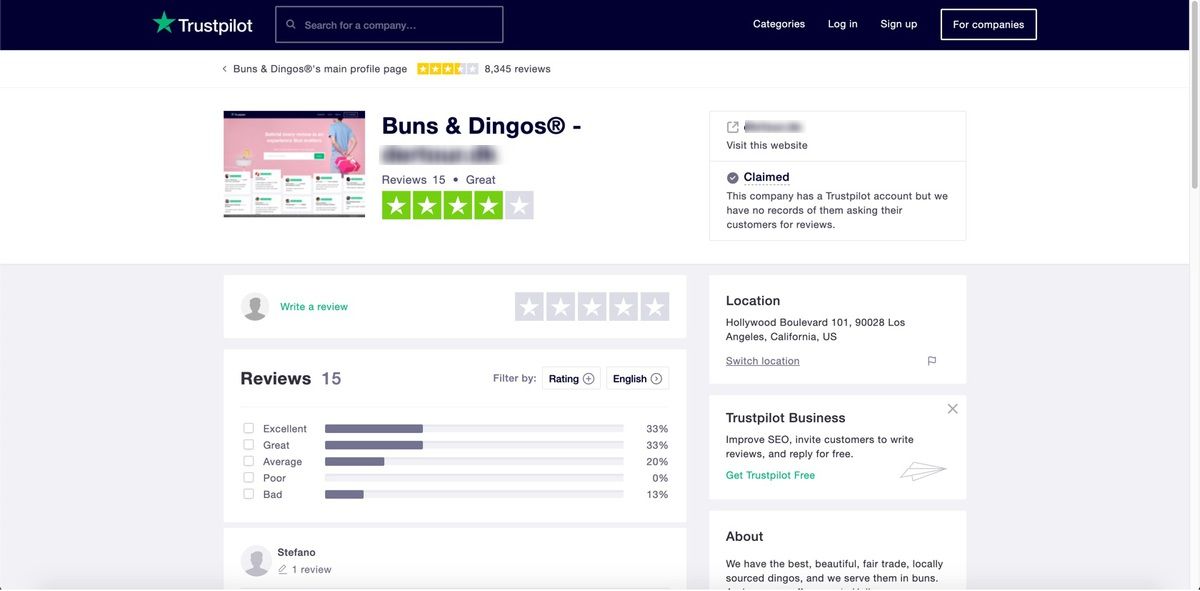Click the Location heading
Viewport: 1200px width, 591px height.
coord(753,301)
